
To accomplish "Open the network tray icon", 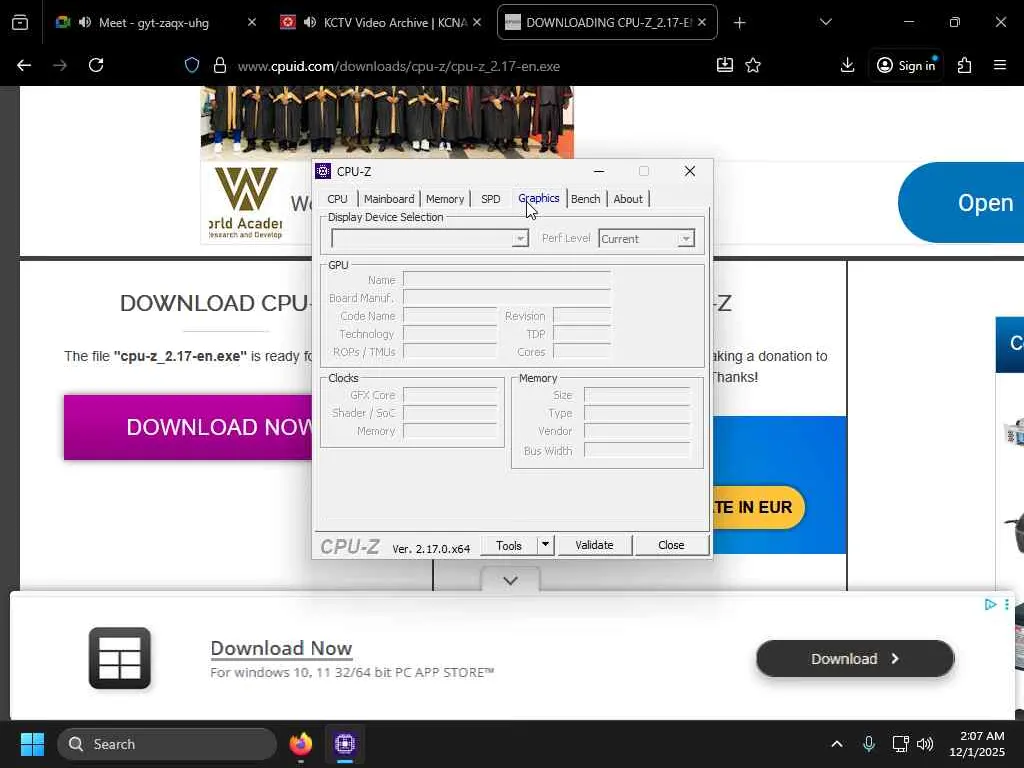I will coord(901,744).
